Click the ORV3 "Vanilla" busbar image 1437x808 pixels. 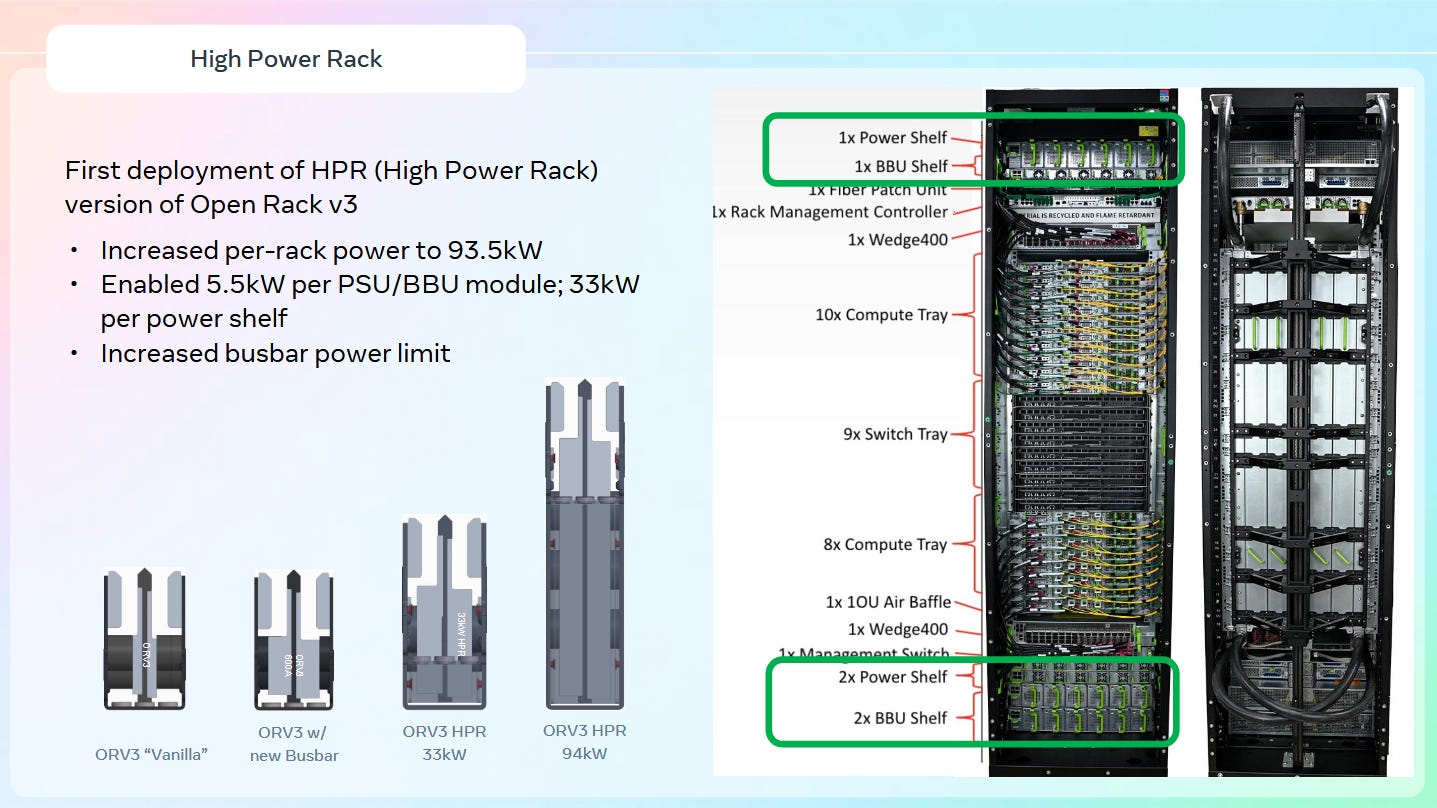pyautogui.click(x=145, y=639)
